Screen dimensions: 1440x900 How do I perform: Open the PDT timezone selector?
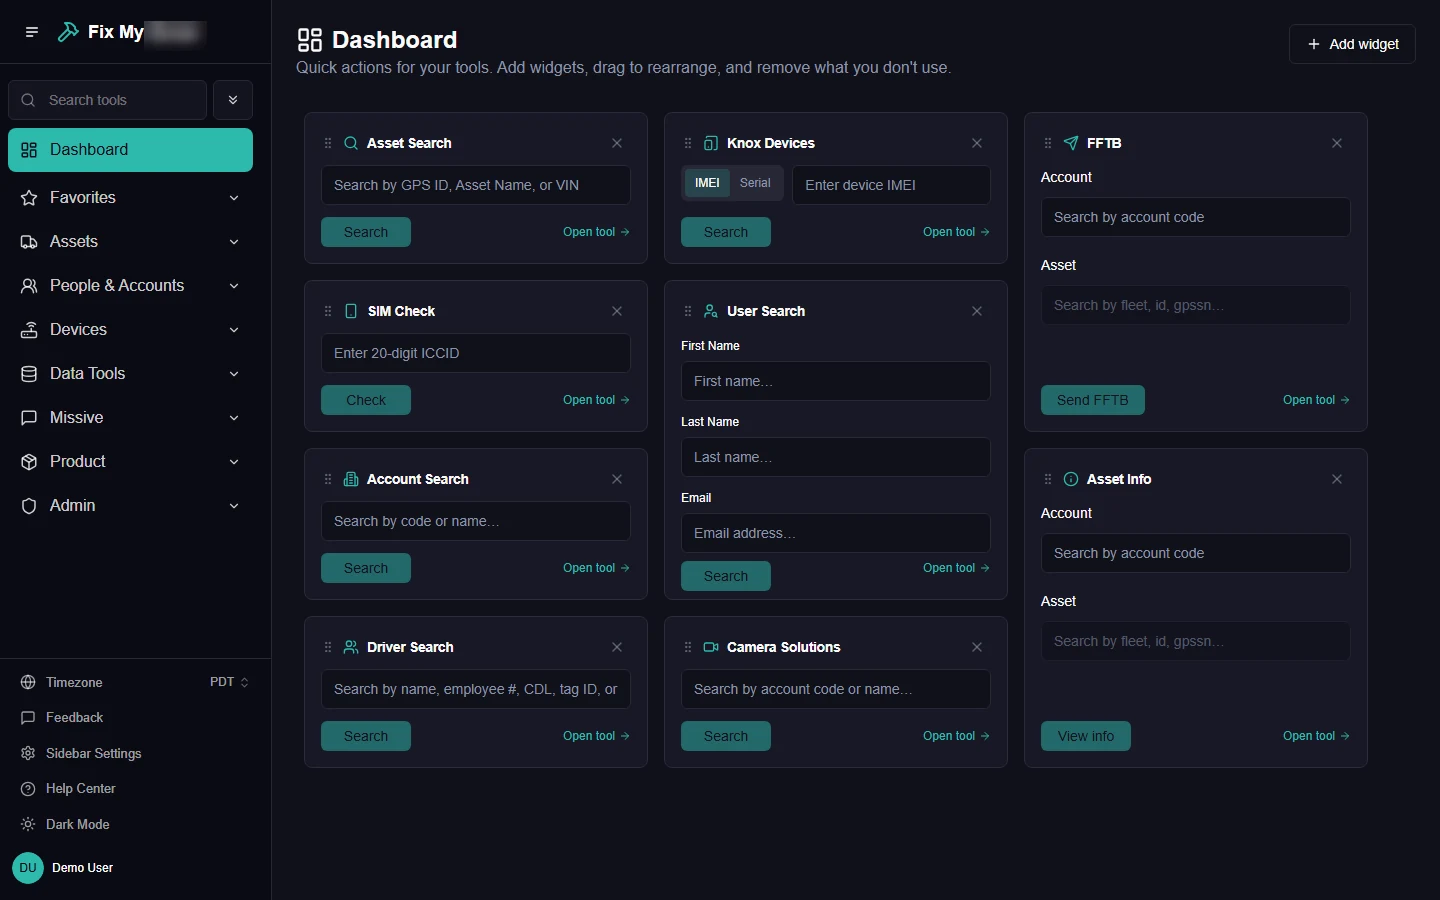pyautogui.click(x=229, y=682)
